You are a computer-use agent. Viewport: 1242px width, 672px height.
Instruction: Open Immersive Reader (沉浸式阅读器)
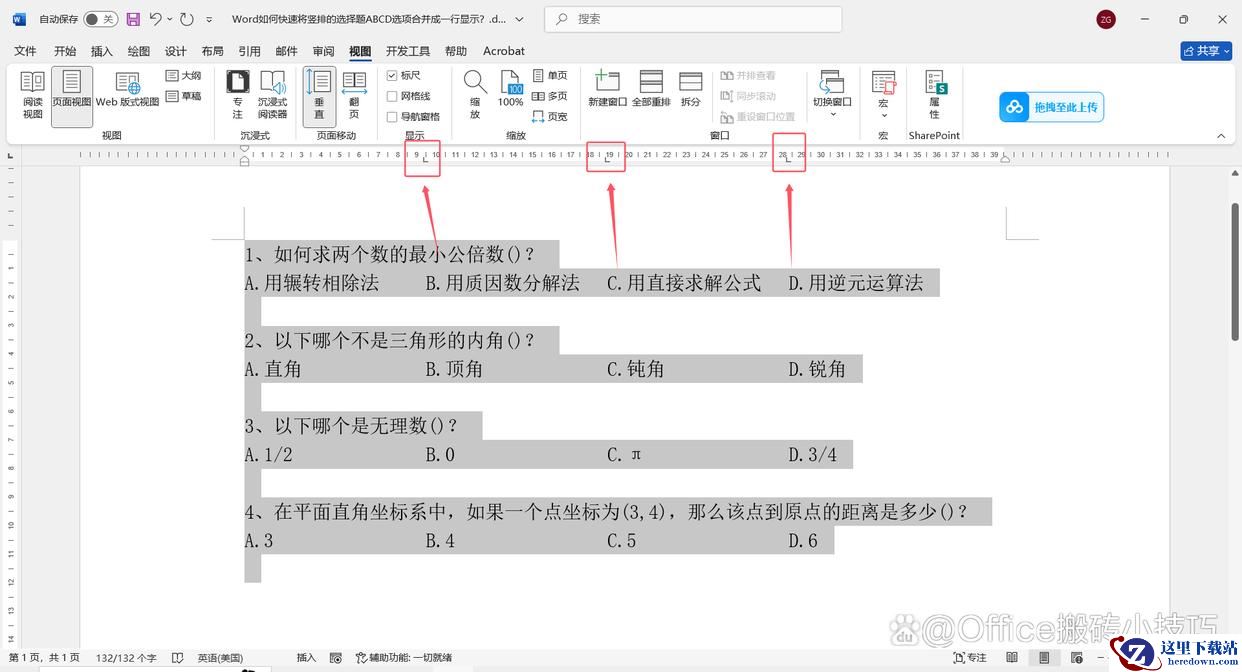pyautogui.click(x=272, y=95)
